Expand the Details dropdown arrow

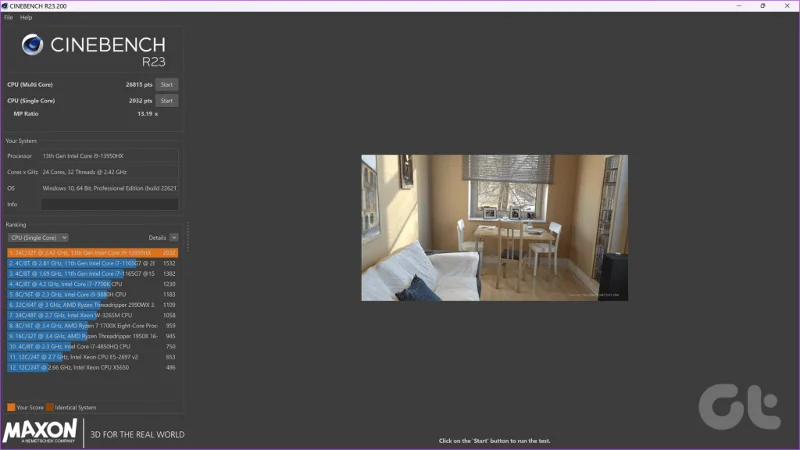[174, 238]
